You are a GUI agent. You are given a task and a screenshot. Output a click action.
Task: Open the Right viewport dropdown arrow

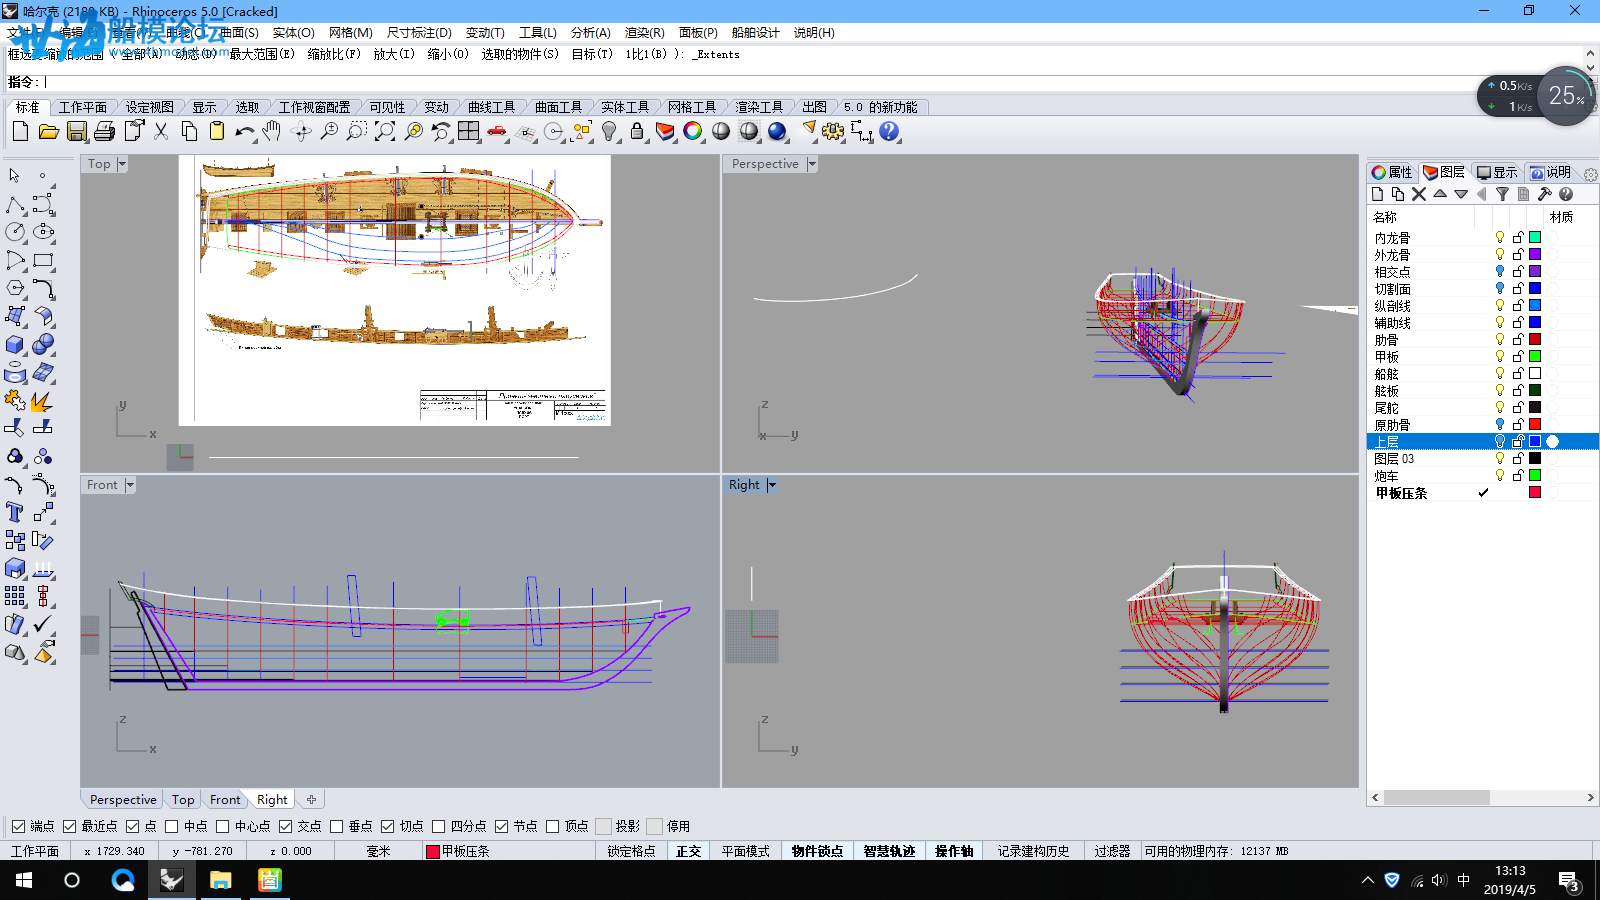coord(771,485)
